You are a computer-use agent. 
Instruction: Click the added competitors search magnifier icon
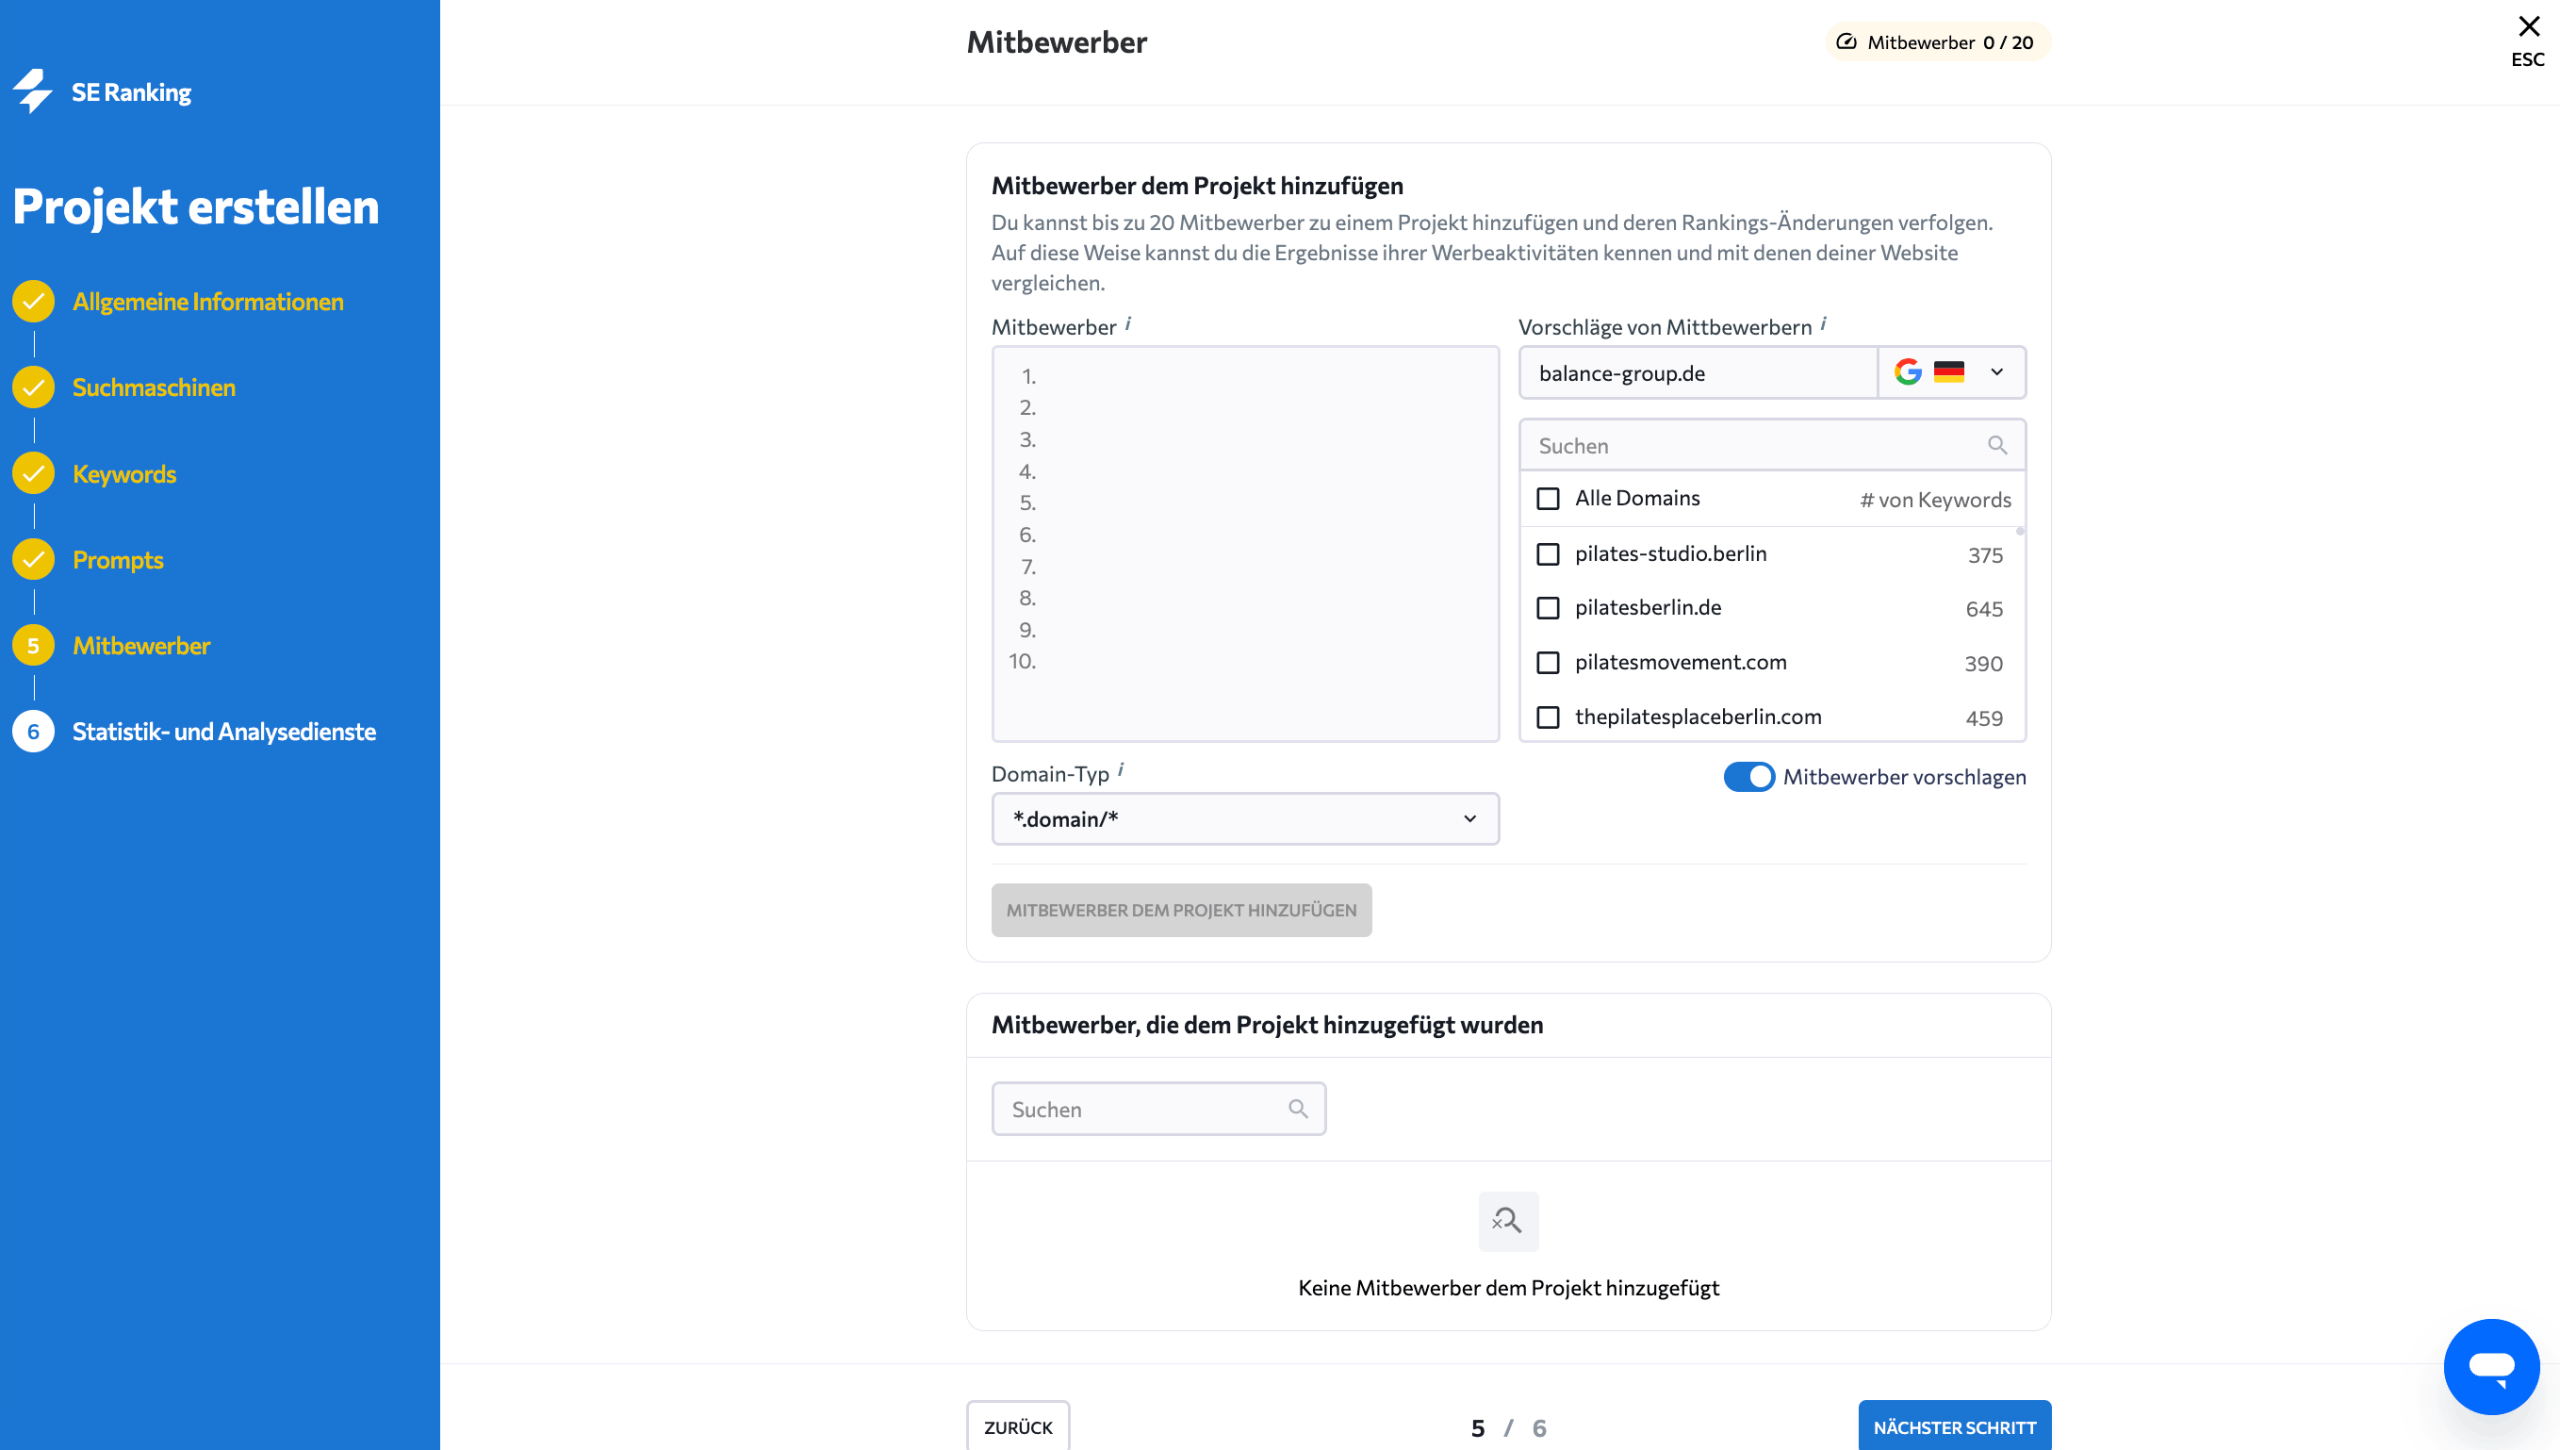(1298, 1108)
